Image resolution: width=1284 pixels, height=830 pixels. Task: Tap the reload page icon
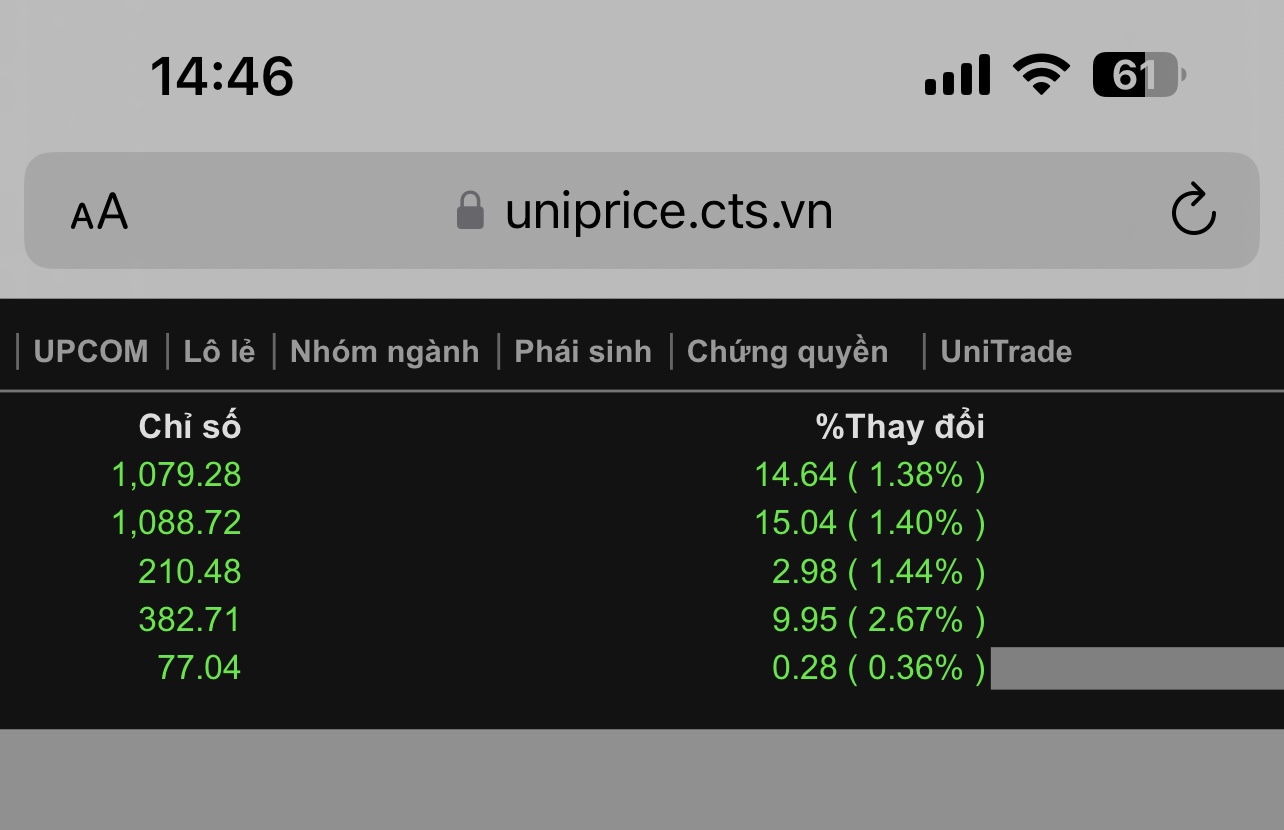[x=1192, y=211]
